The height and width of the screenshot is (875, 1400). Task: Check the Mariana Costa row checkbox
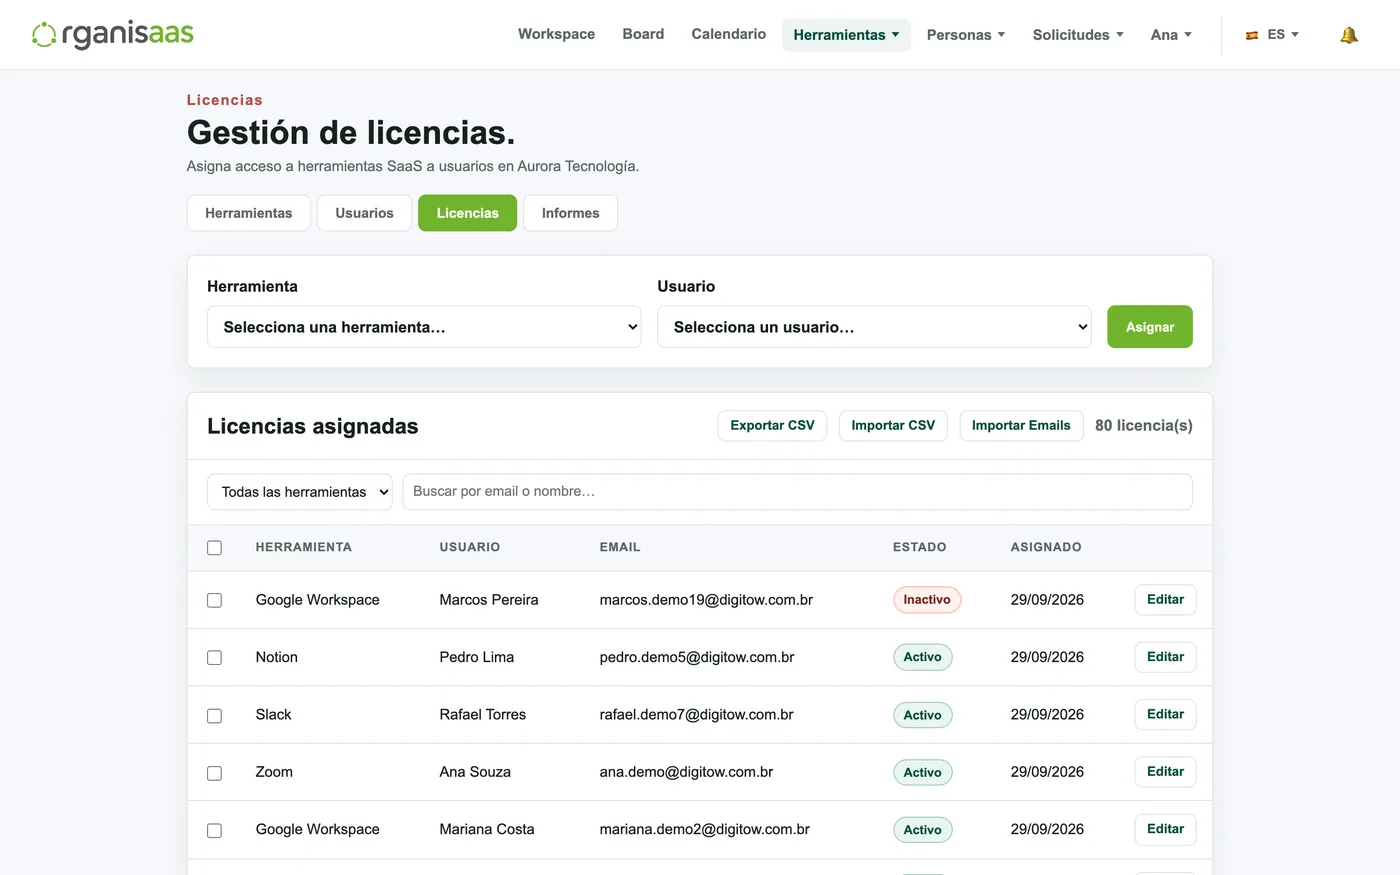tap(214, 831)
